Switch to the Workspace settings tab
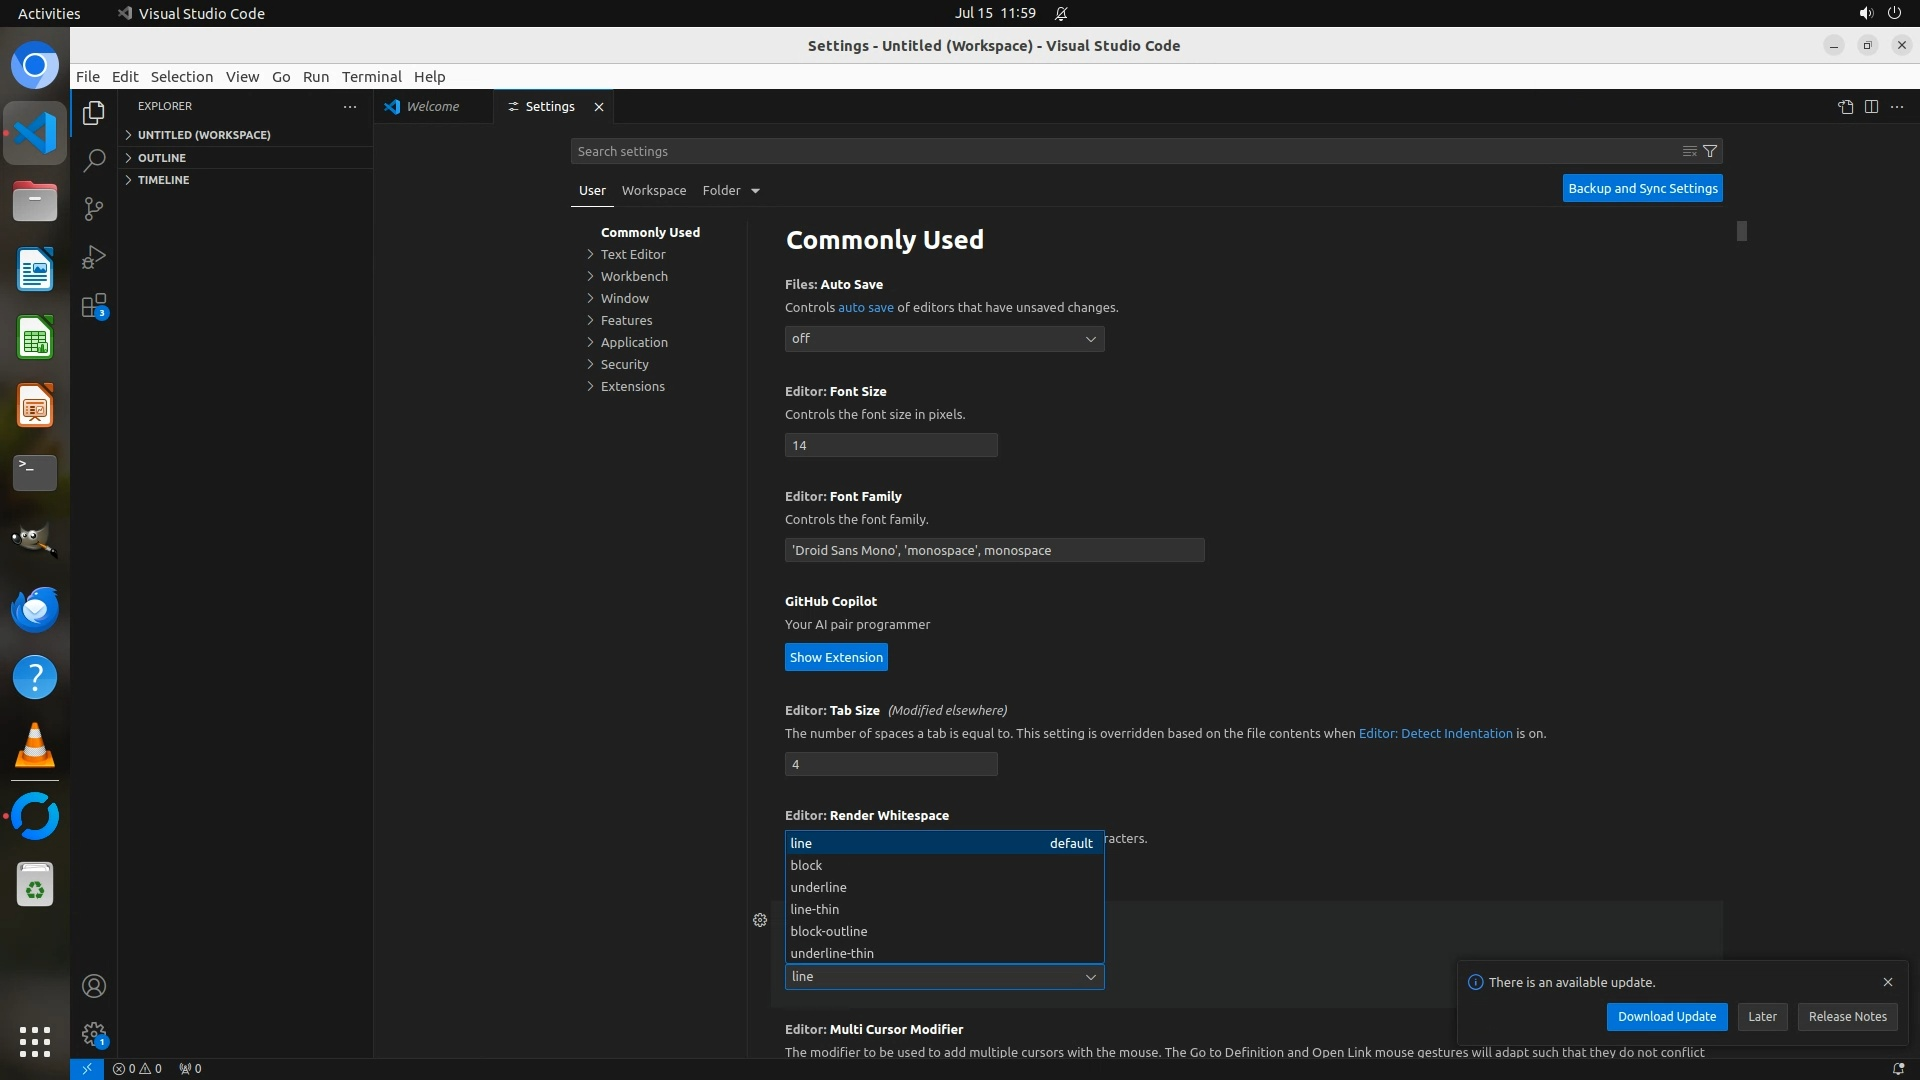Screen dimensions: 1920x1080 (x=653, y=190)
